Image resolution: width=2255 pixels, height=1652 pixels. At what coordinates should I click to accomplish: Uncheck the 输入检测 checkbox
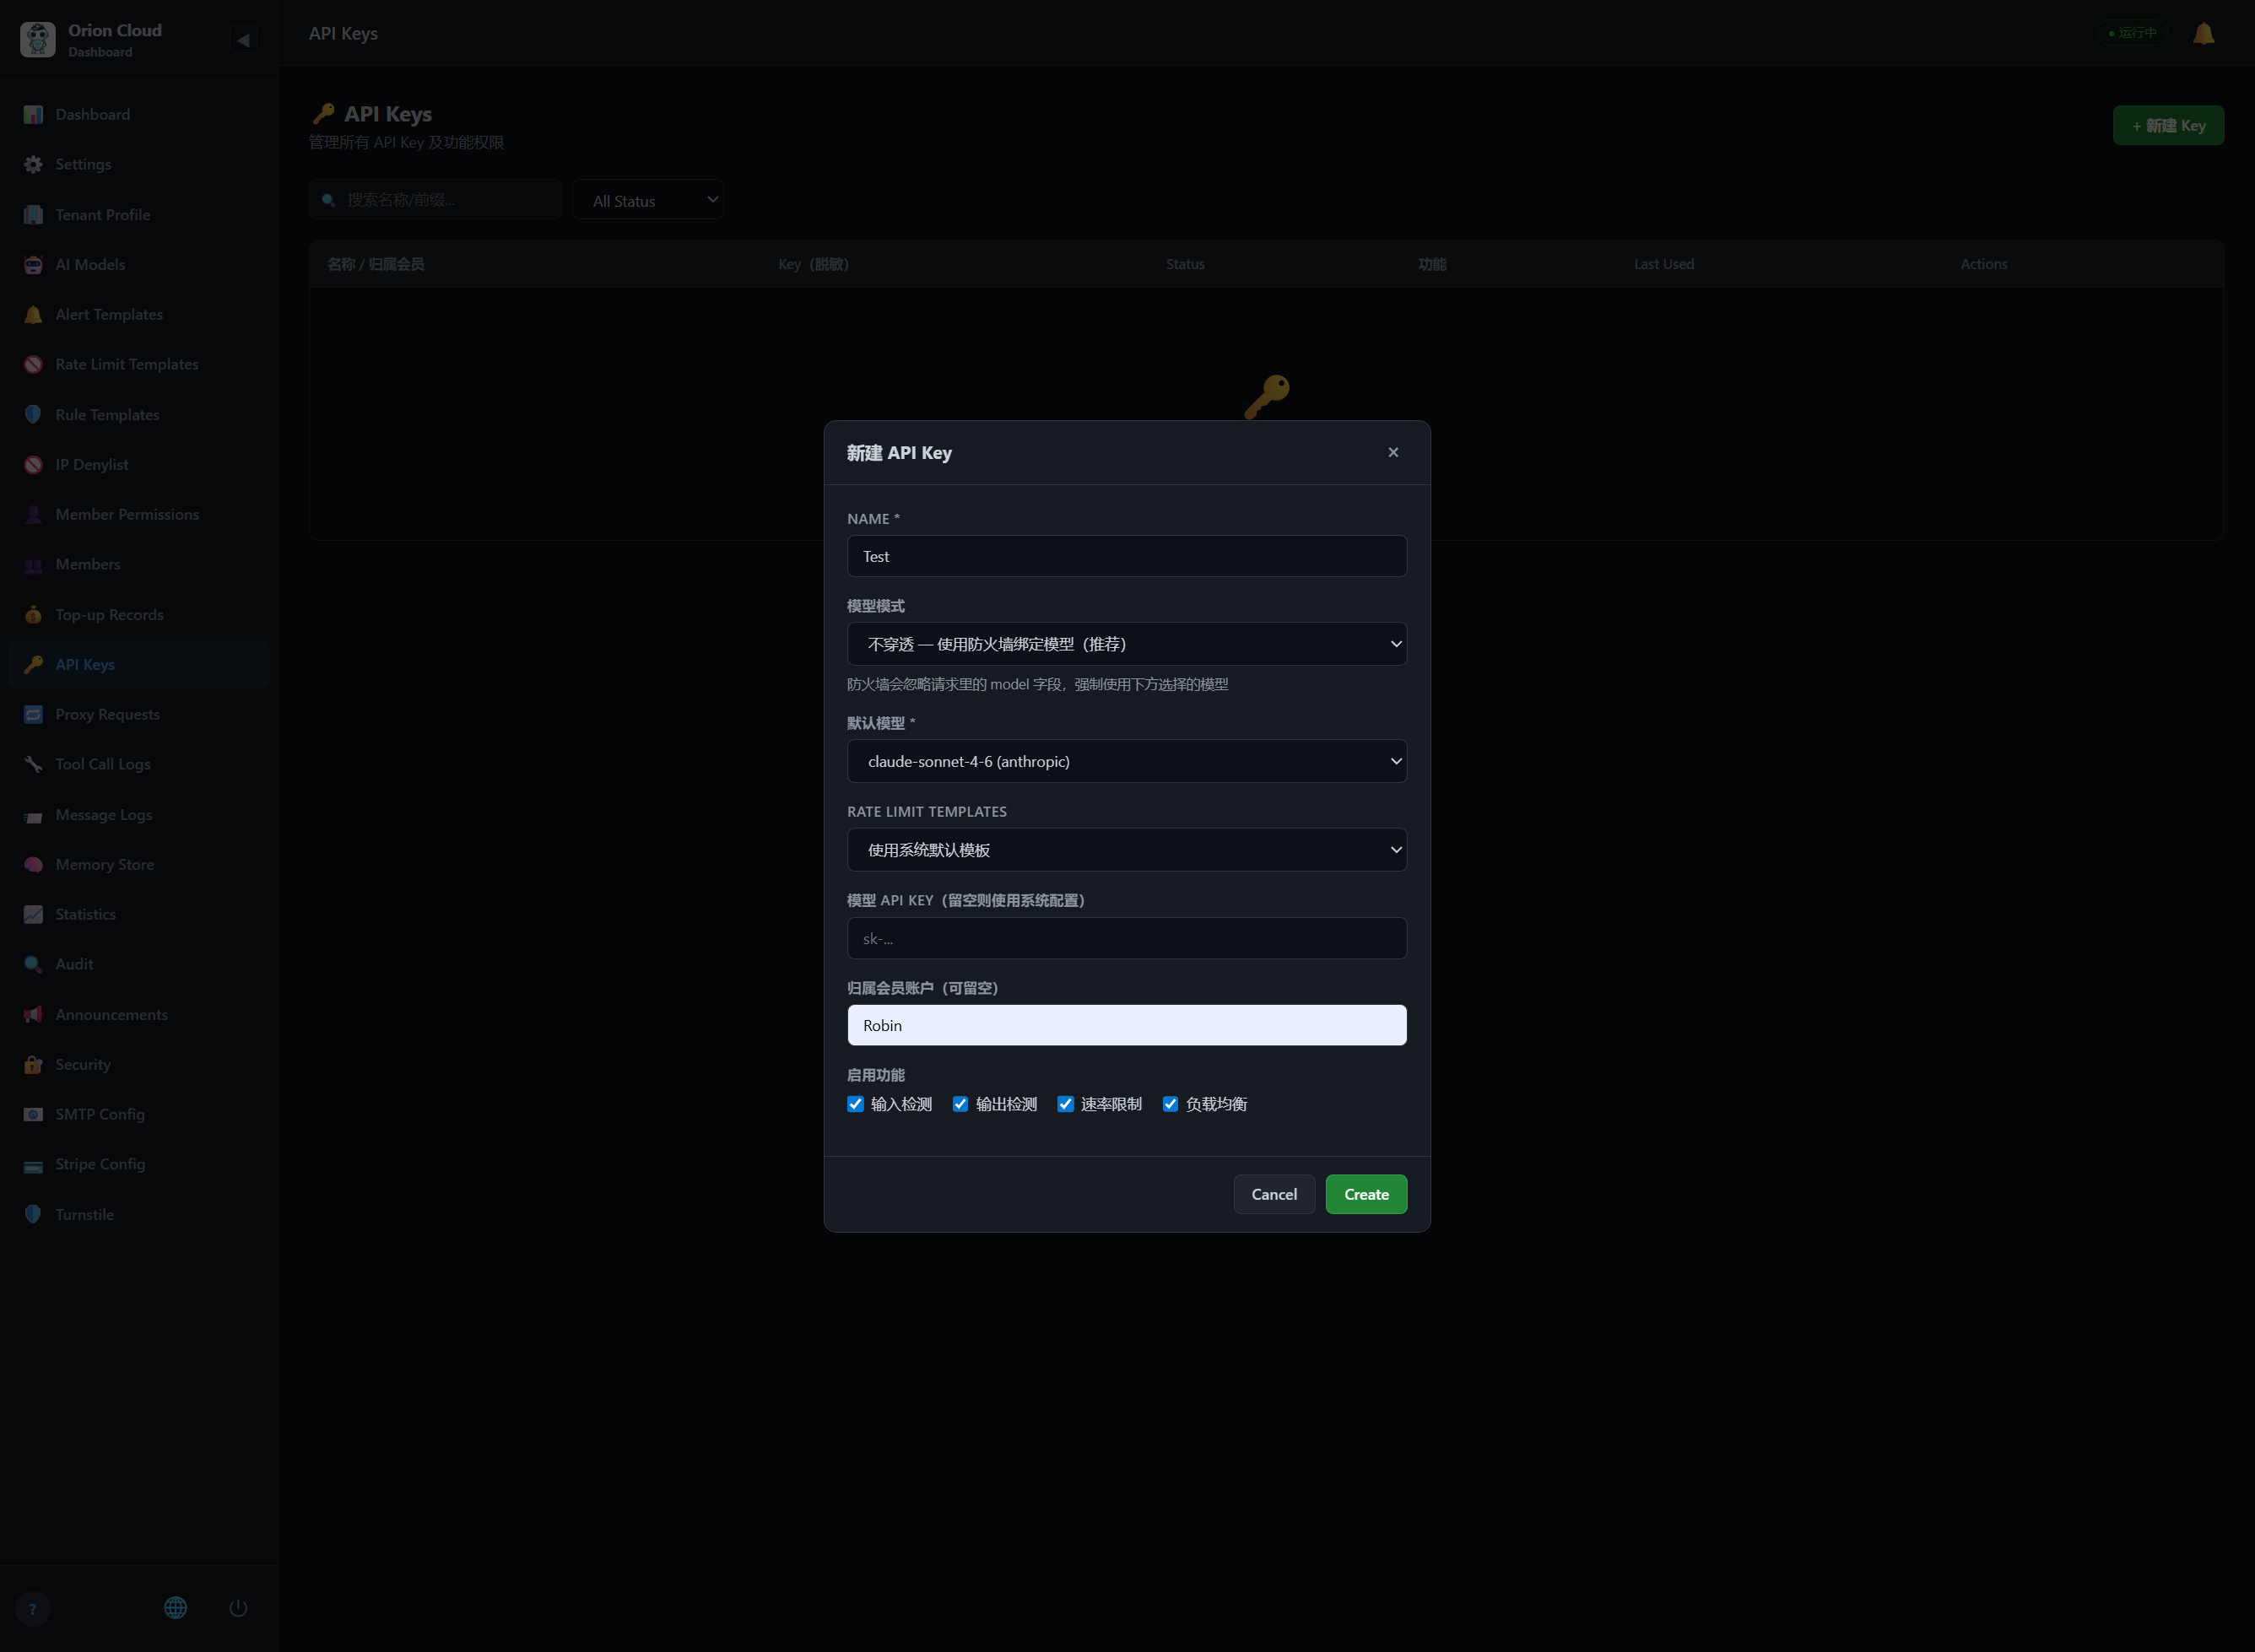coord(855,1104)
